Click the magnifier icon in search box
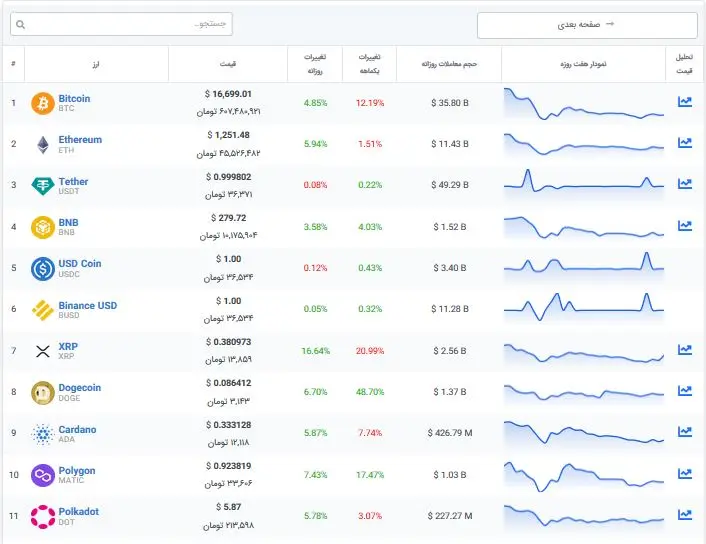The image size is (706, 544). coord(20,24)
